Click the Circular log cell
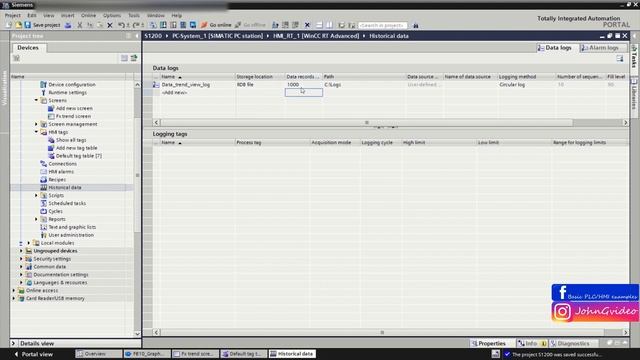This screenshot has width=640, height=360. click(x=527, y=84)
